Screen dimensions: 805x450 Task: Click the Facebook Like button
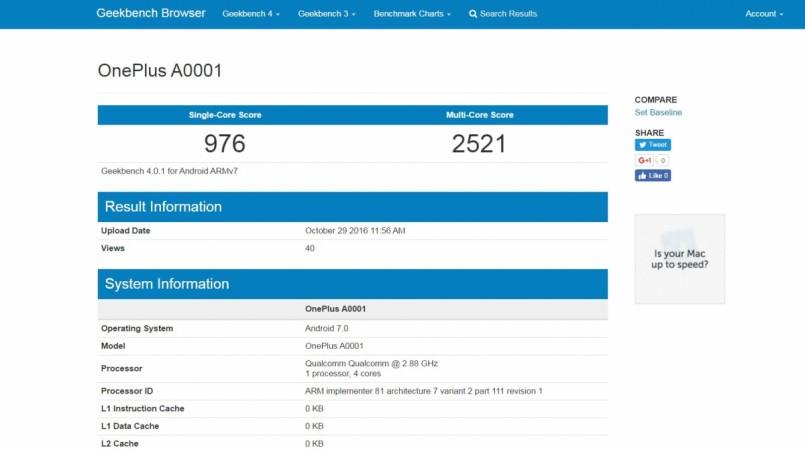click(653, 175)
